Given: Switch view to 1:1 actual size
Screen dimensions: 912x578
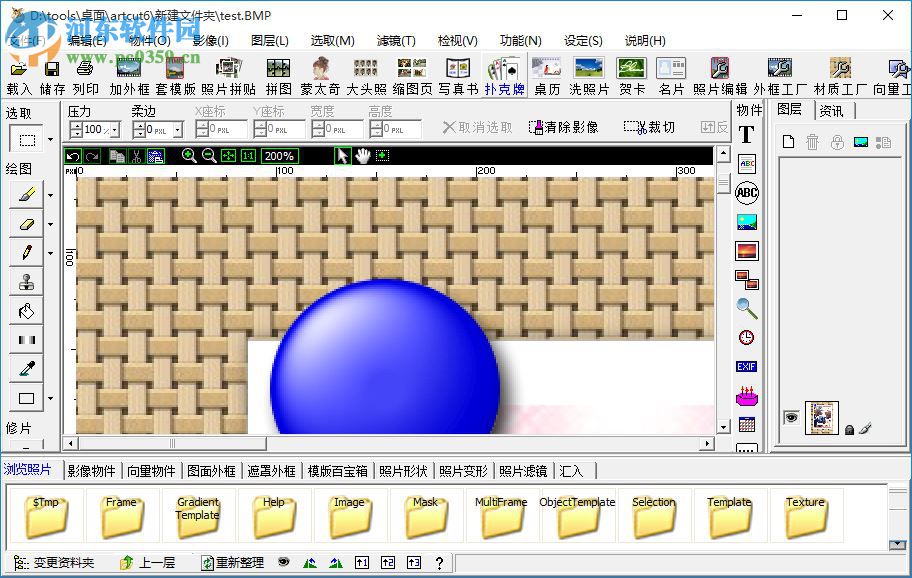Looking at the screenshot, I should [x=248, y=156].
